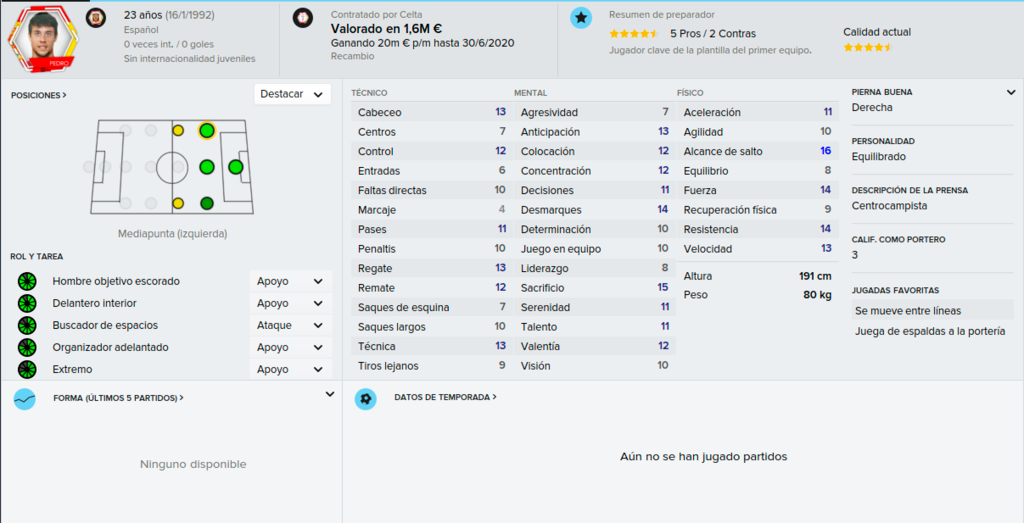1024x523 pixels.
Task: Open the Datos de temporada link
Action: [445, 397]
